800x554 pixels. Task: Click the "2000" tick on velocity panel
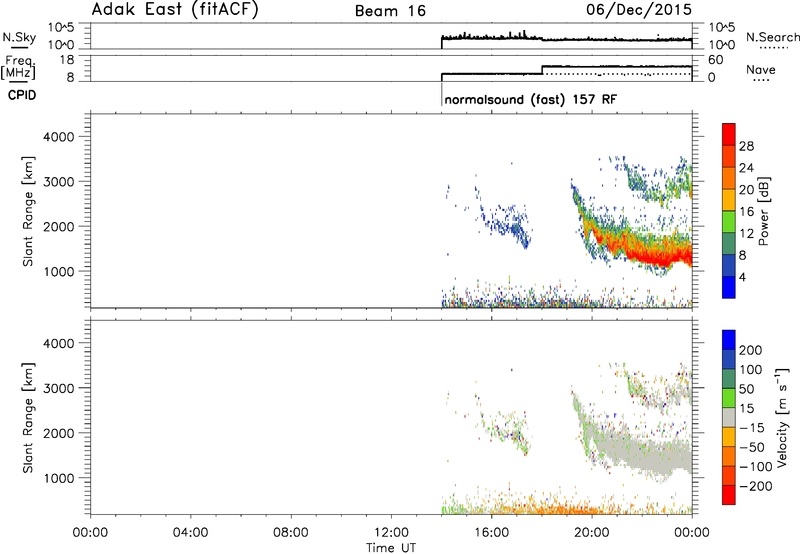point(58,433)
